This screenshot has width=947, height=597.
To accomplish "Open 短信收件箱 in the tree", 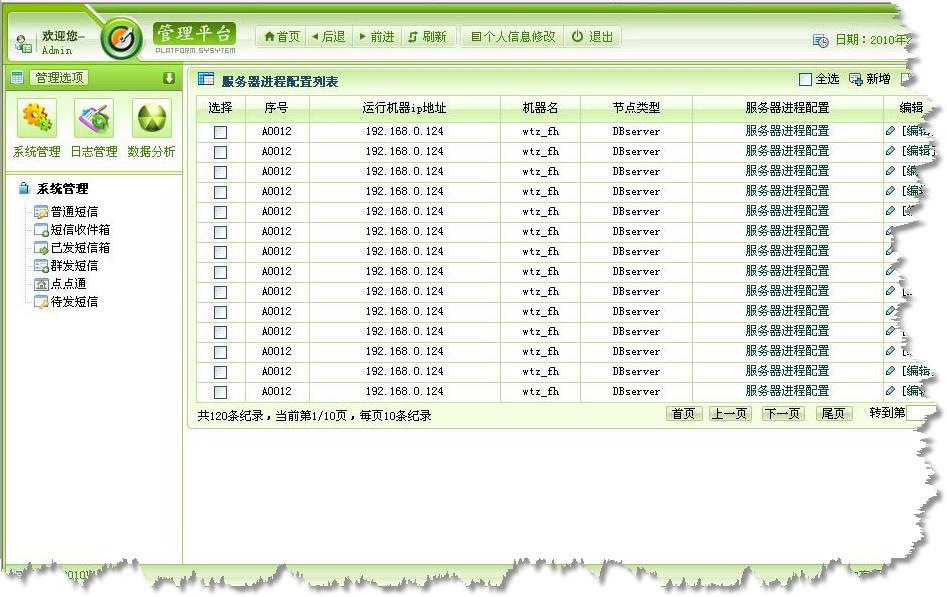I will point(80,230).
